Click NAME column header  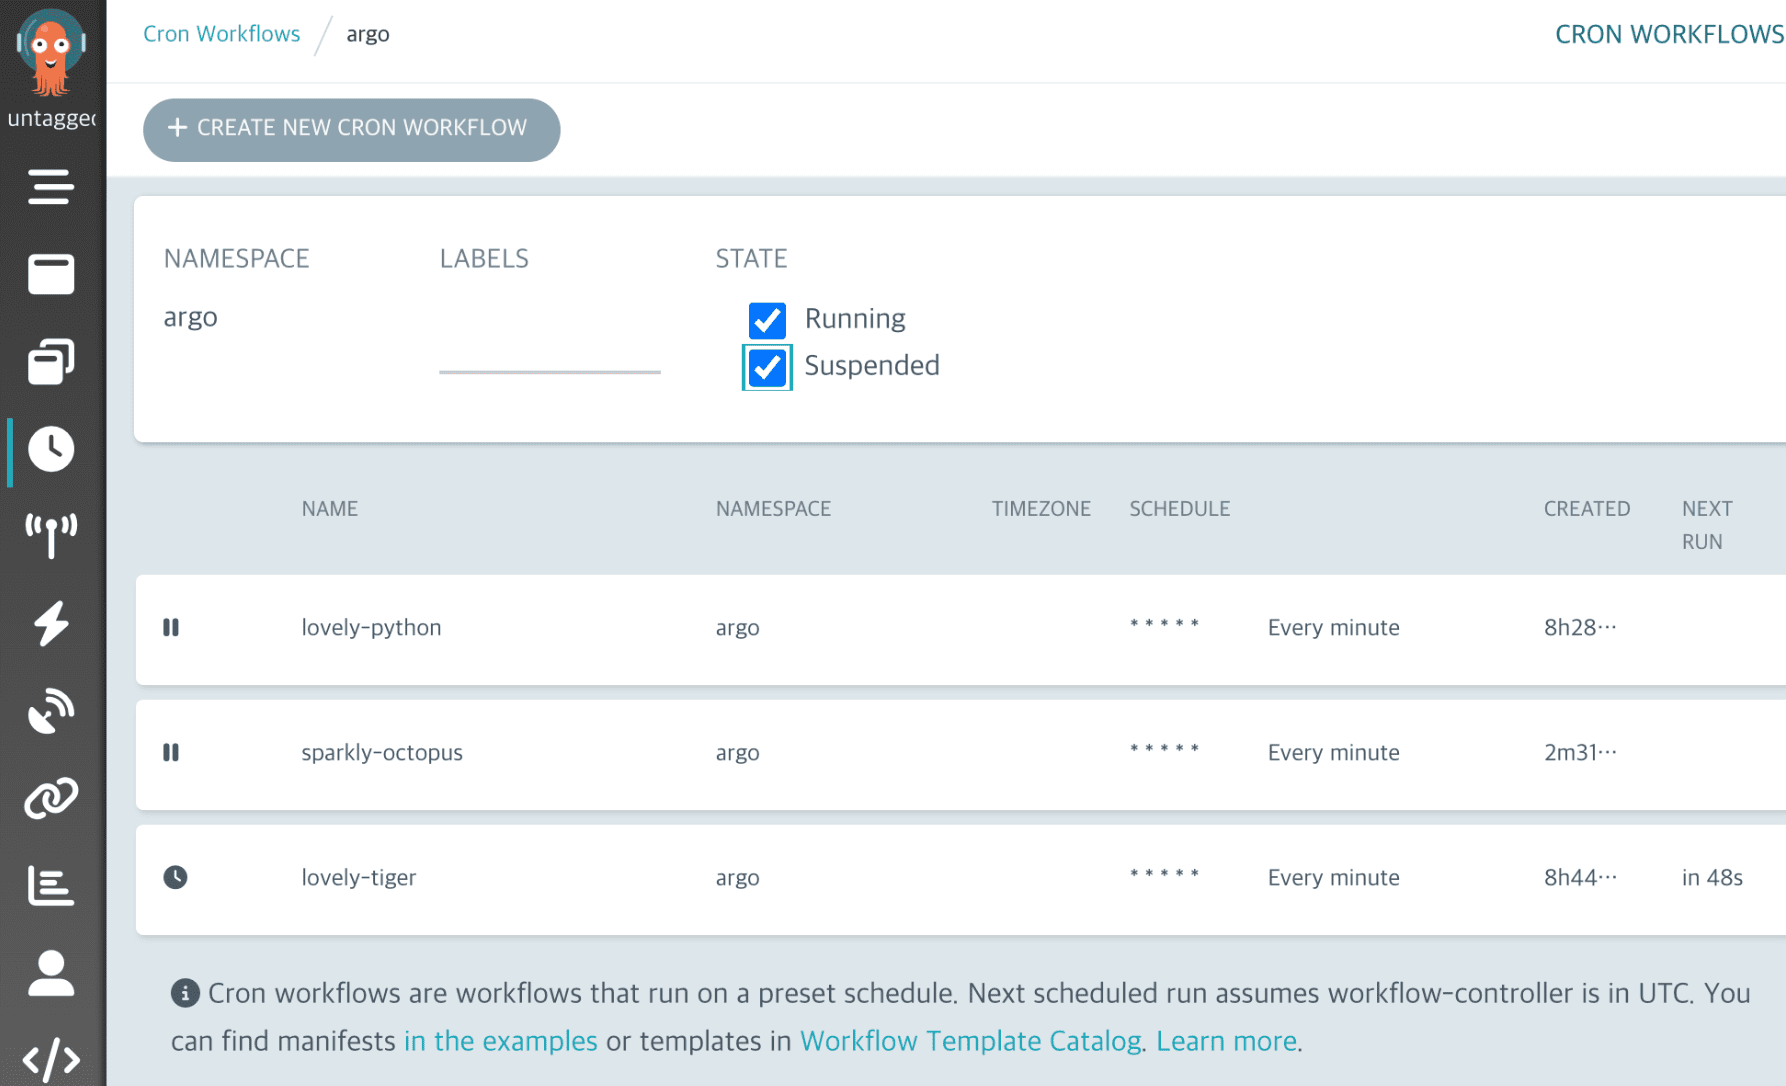330,508
